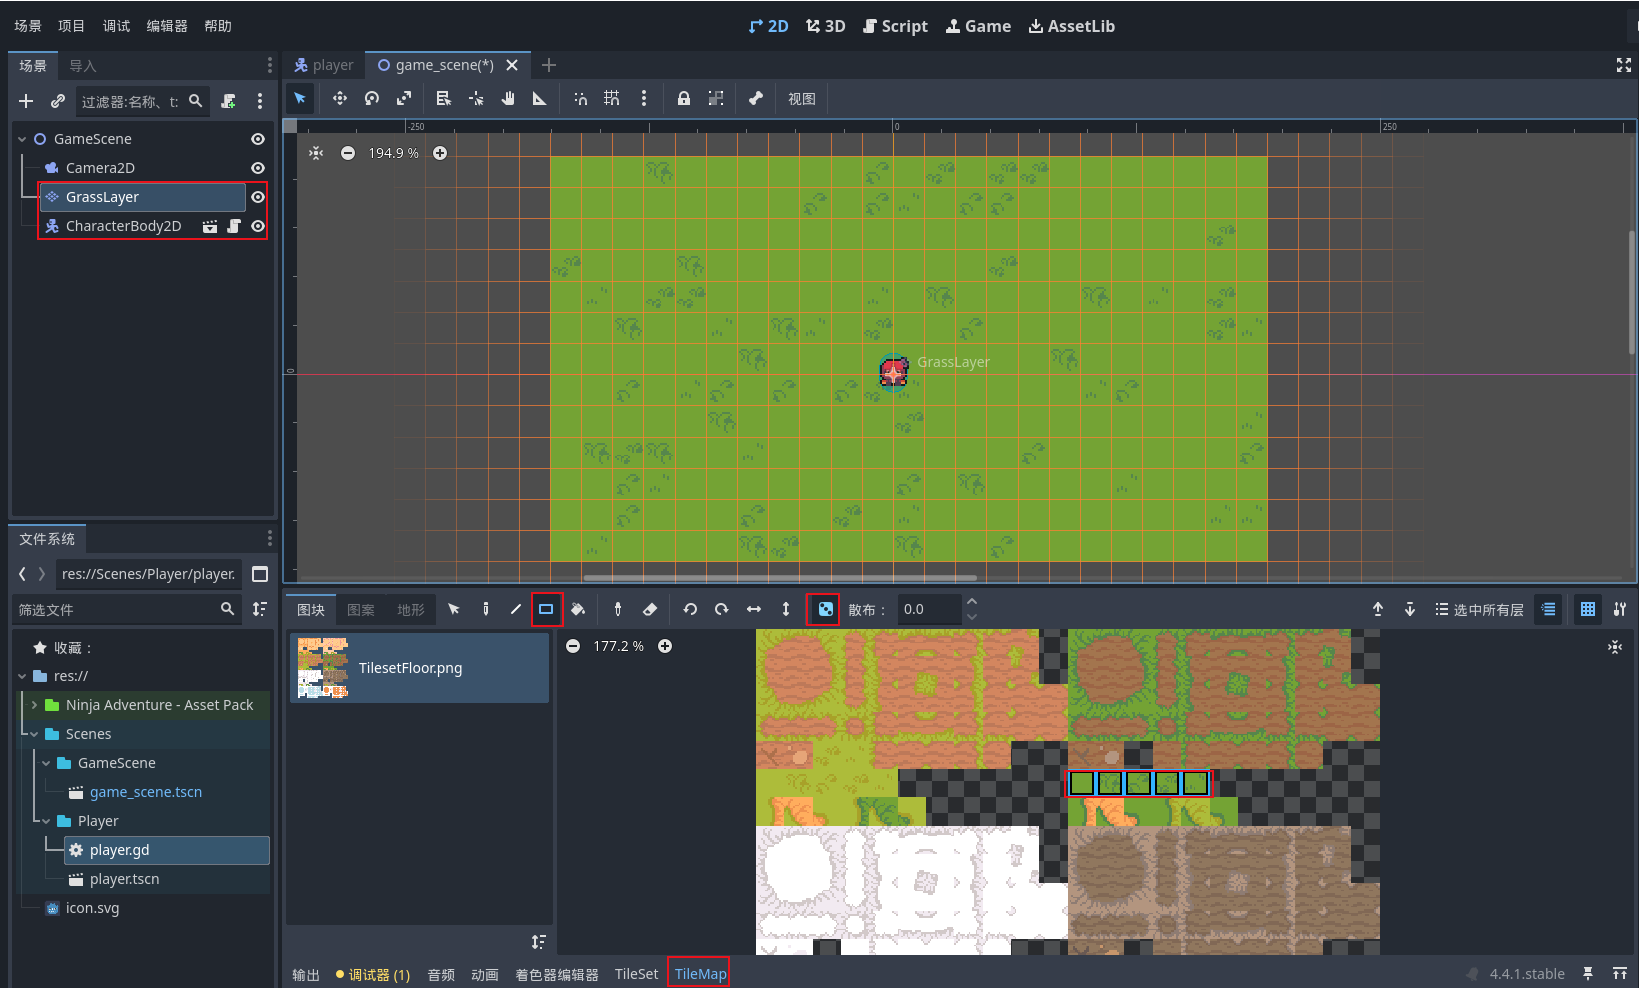Image resolution: width=1639 pixels, height=988 pixels.
Task: Flip tile horizontally
Action: point(754,609)
